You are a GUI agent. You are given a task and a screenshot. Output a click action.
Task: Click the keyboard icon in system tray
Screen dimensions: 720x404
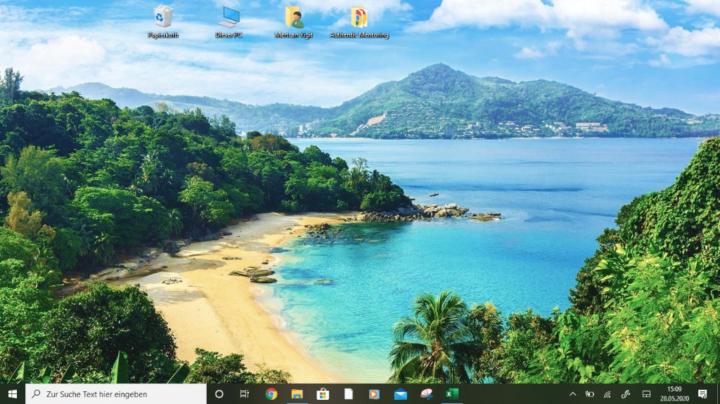(x=646, y=394)
